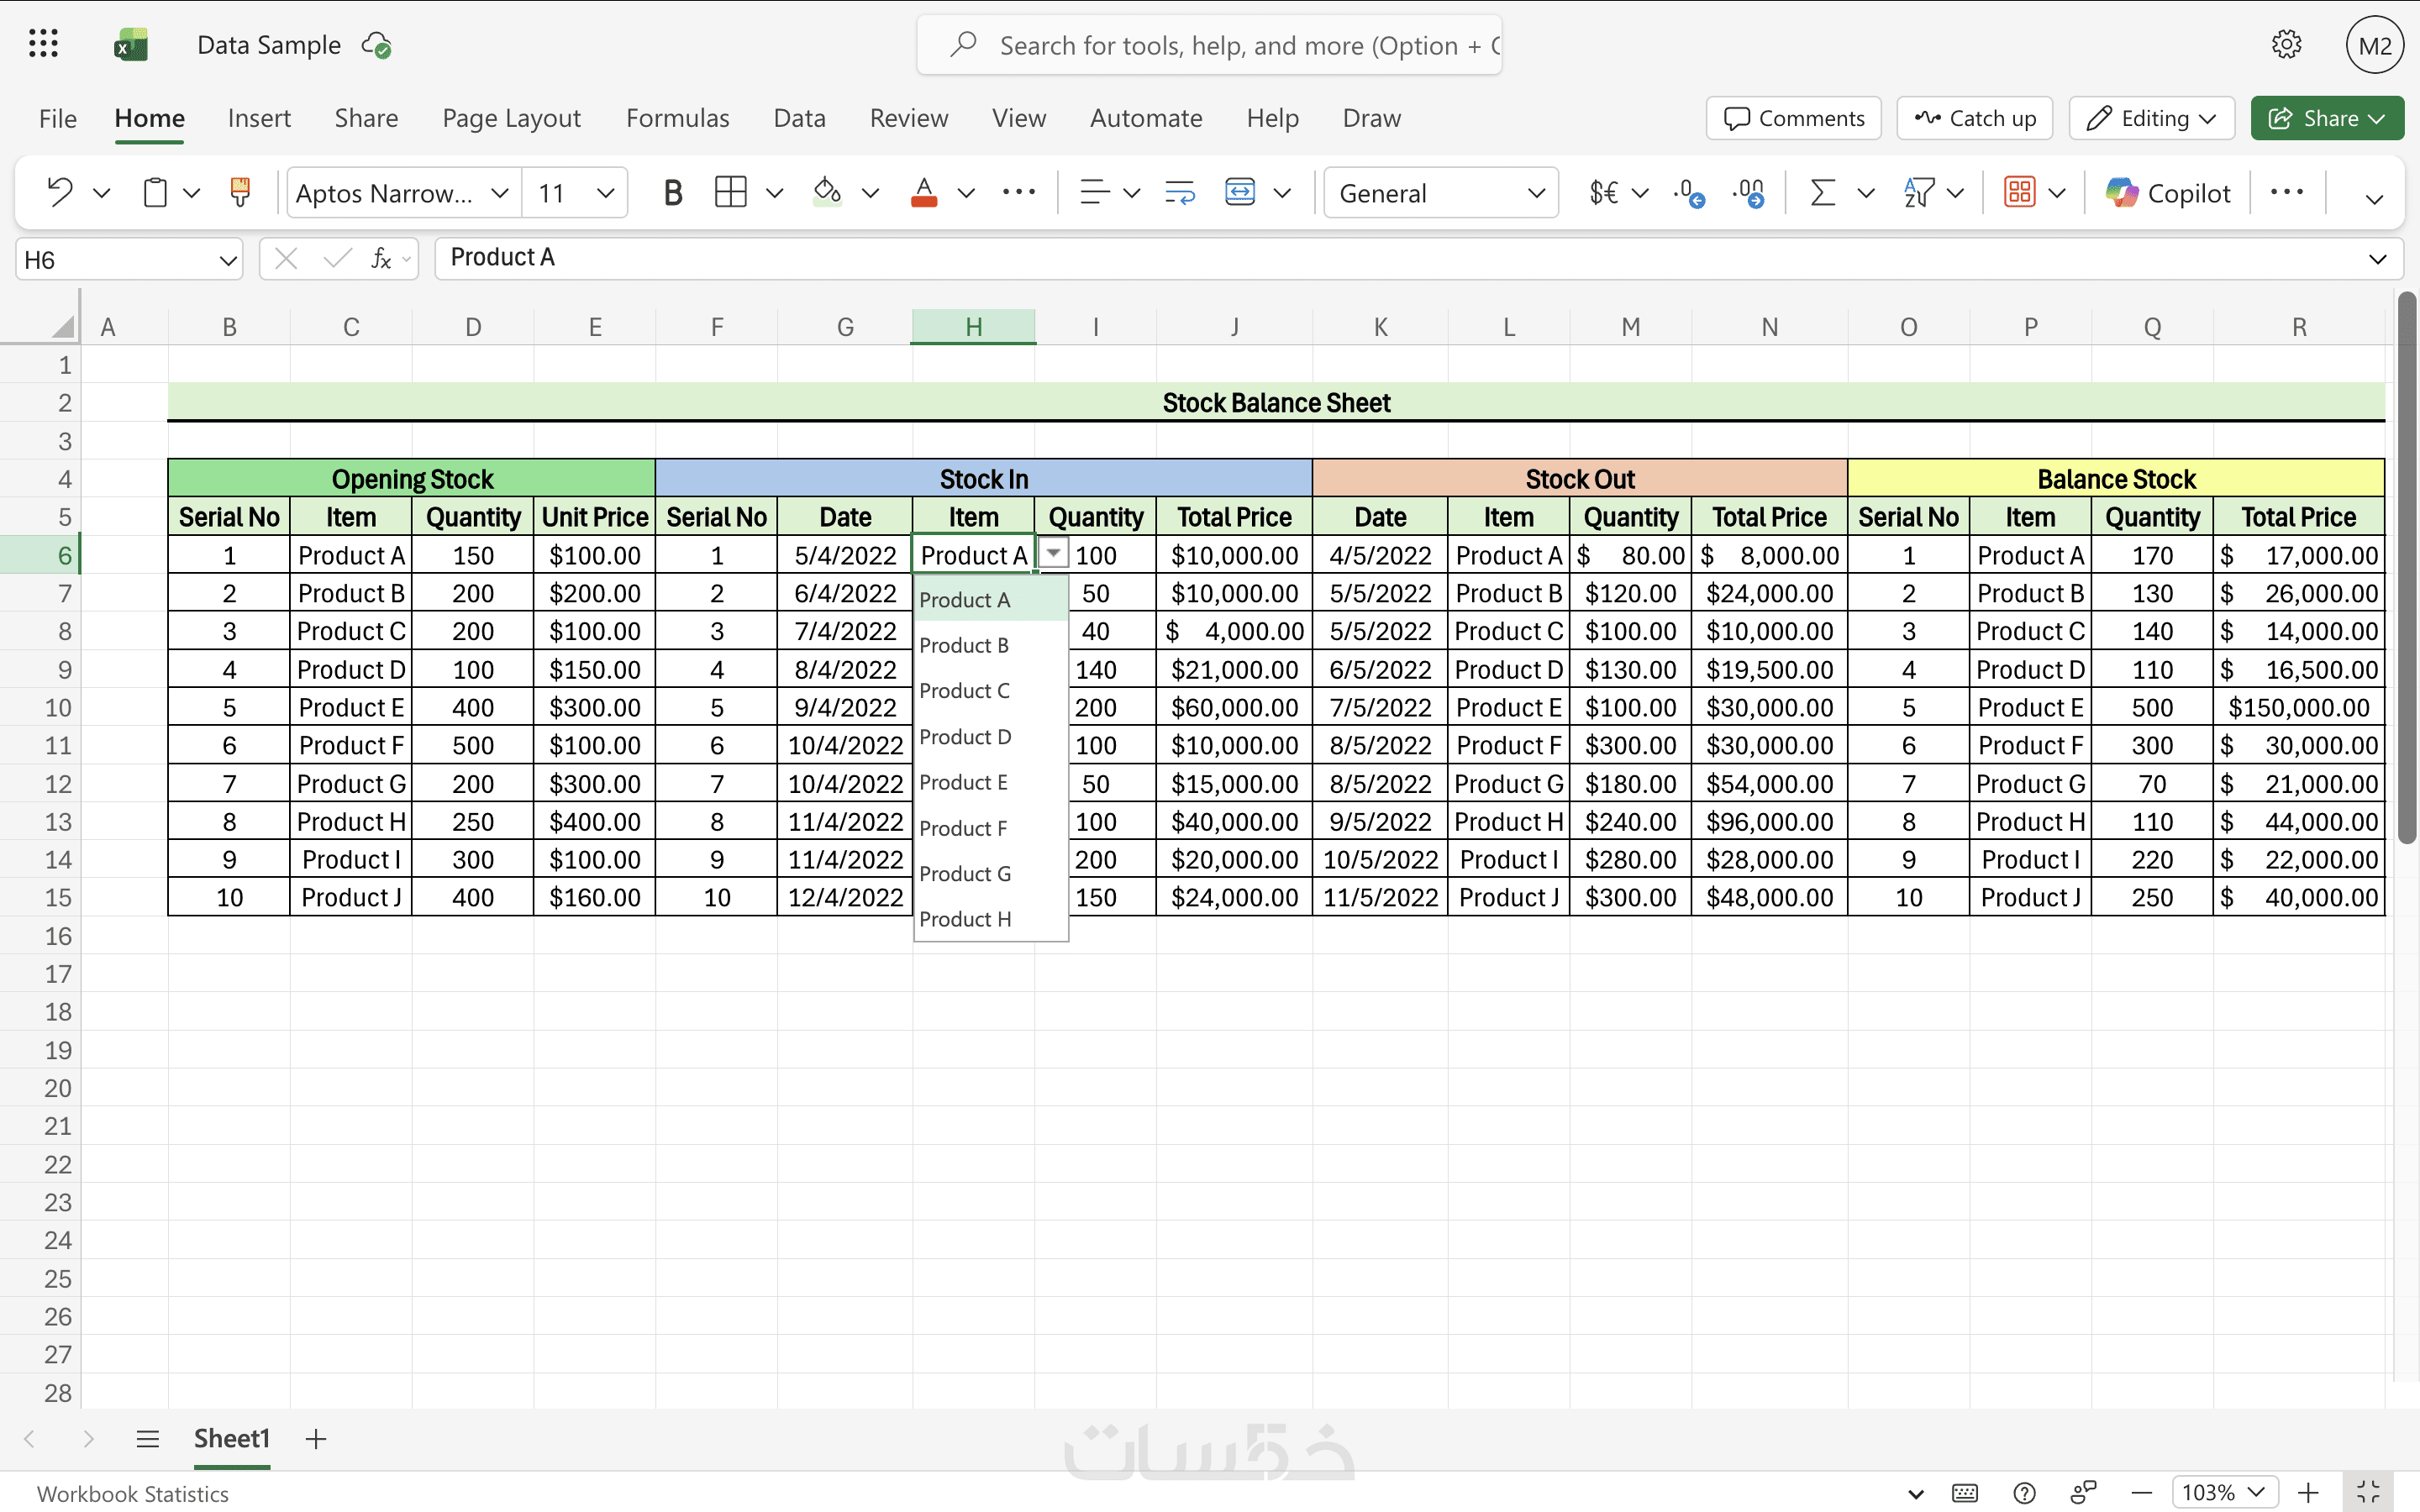This screenshot has width=2420, height=1512.
Task: Click the Catch up button
Action: click(x=1975, y=118)
